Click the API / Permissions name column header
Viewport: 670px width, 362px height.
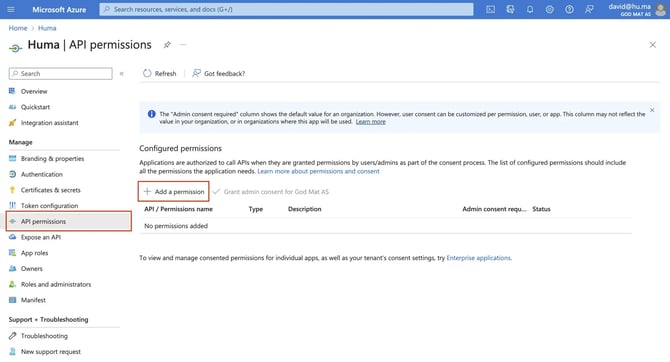[x=178, y=209]
